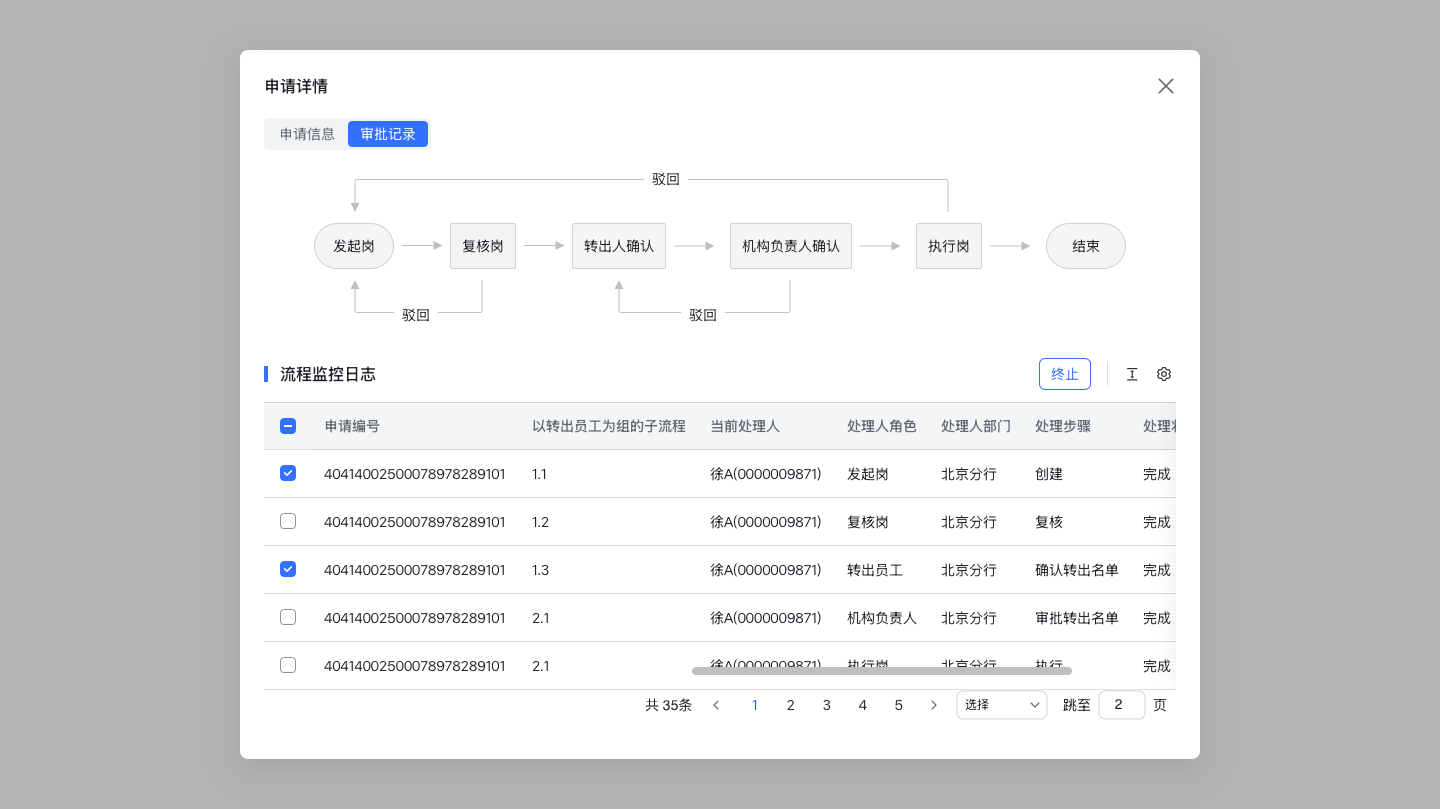1440x809 pixels.
Task: Open the 选择 page size dropdown
Action: pyautogui.click(x=1002, y=705)
